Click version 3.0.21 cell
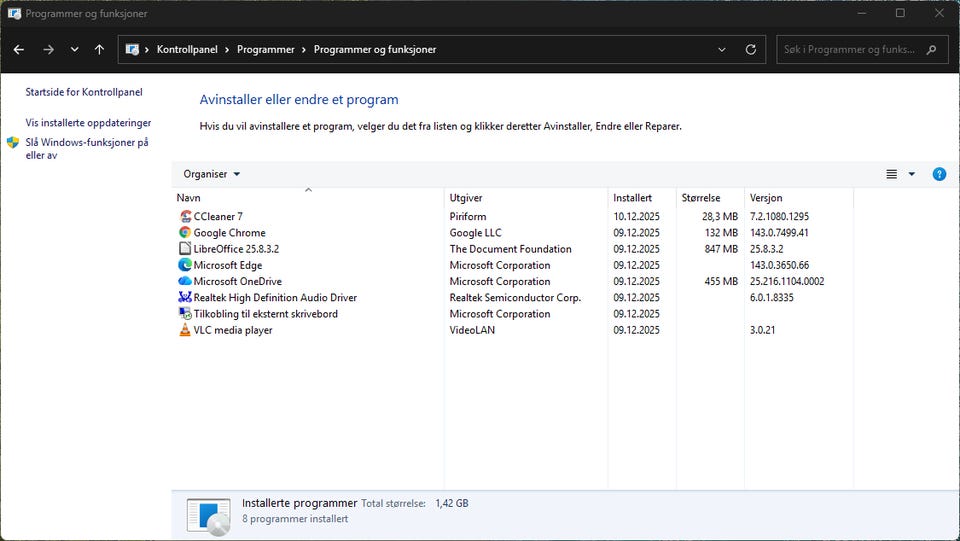Viewport: 960px width, 541px height. 762,330
